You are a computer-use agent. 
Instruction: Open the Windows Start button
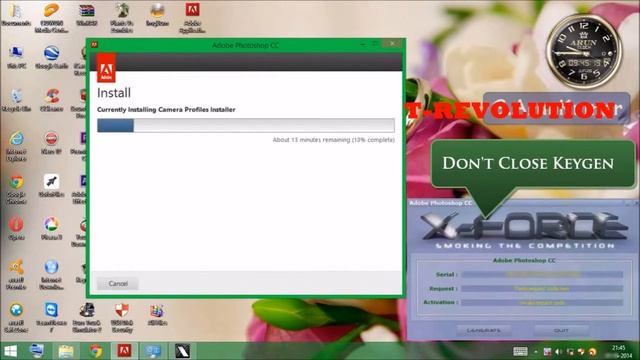(10, 351)
